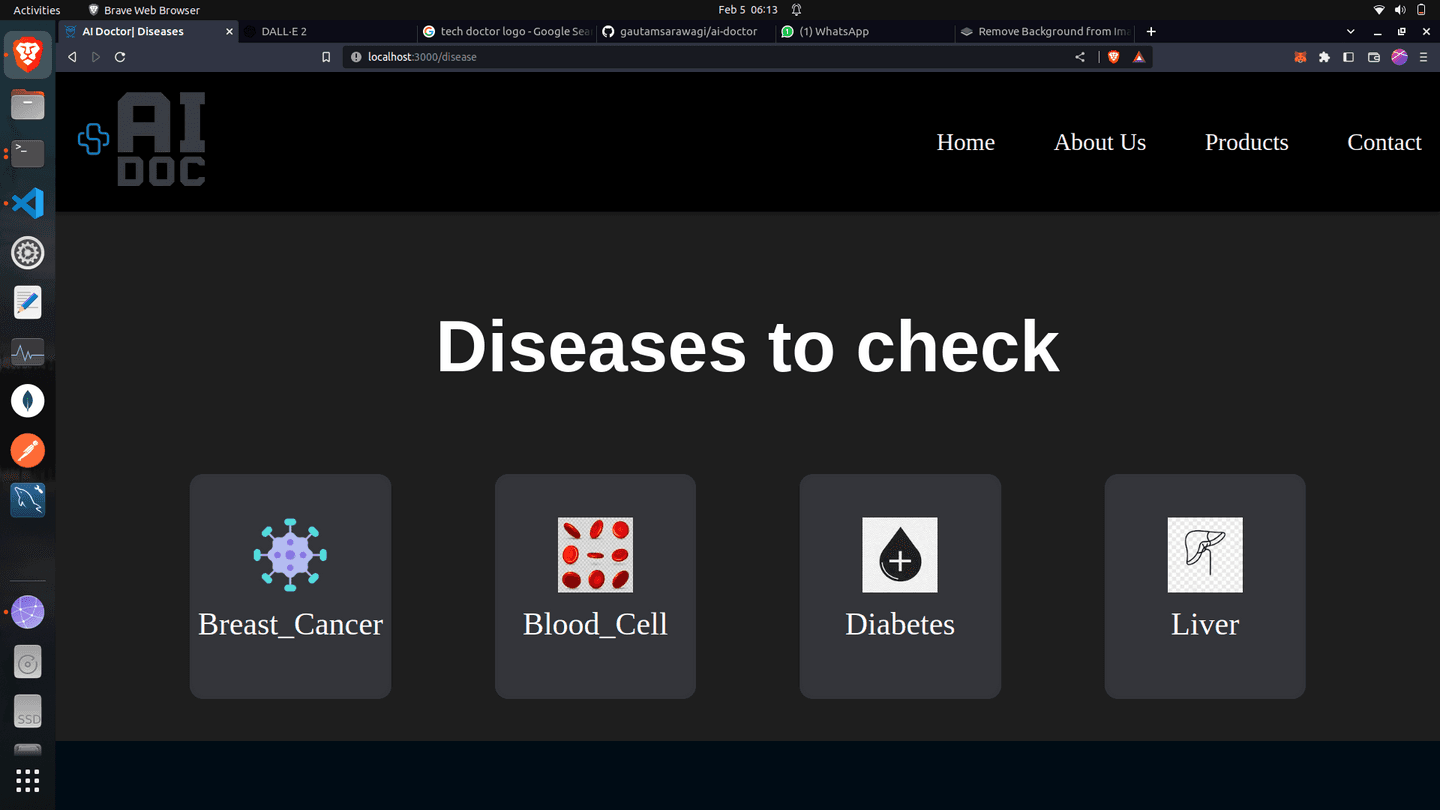Click the Diabetes label text
Screen dimensions: 1440x810
[900, 624]
